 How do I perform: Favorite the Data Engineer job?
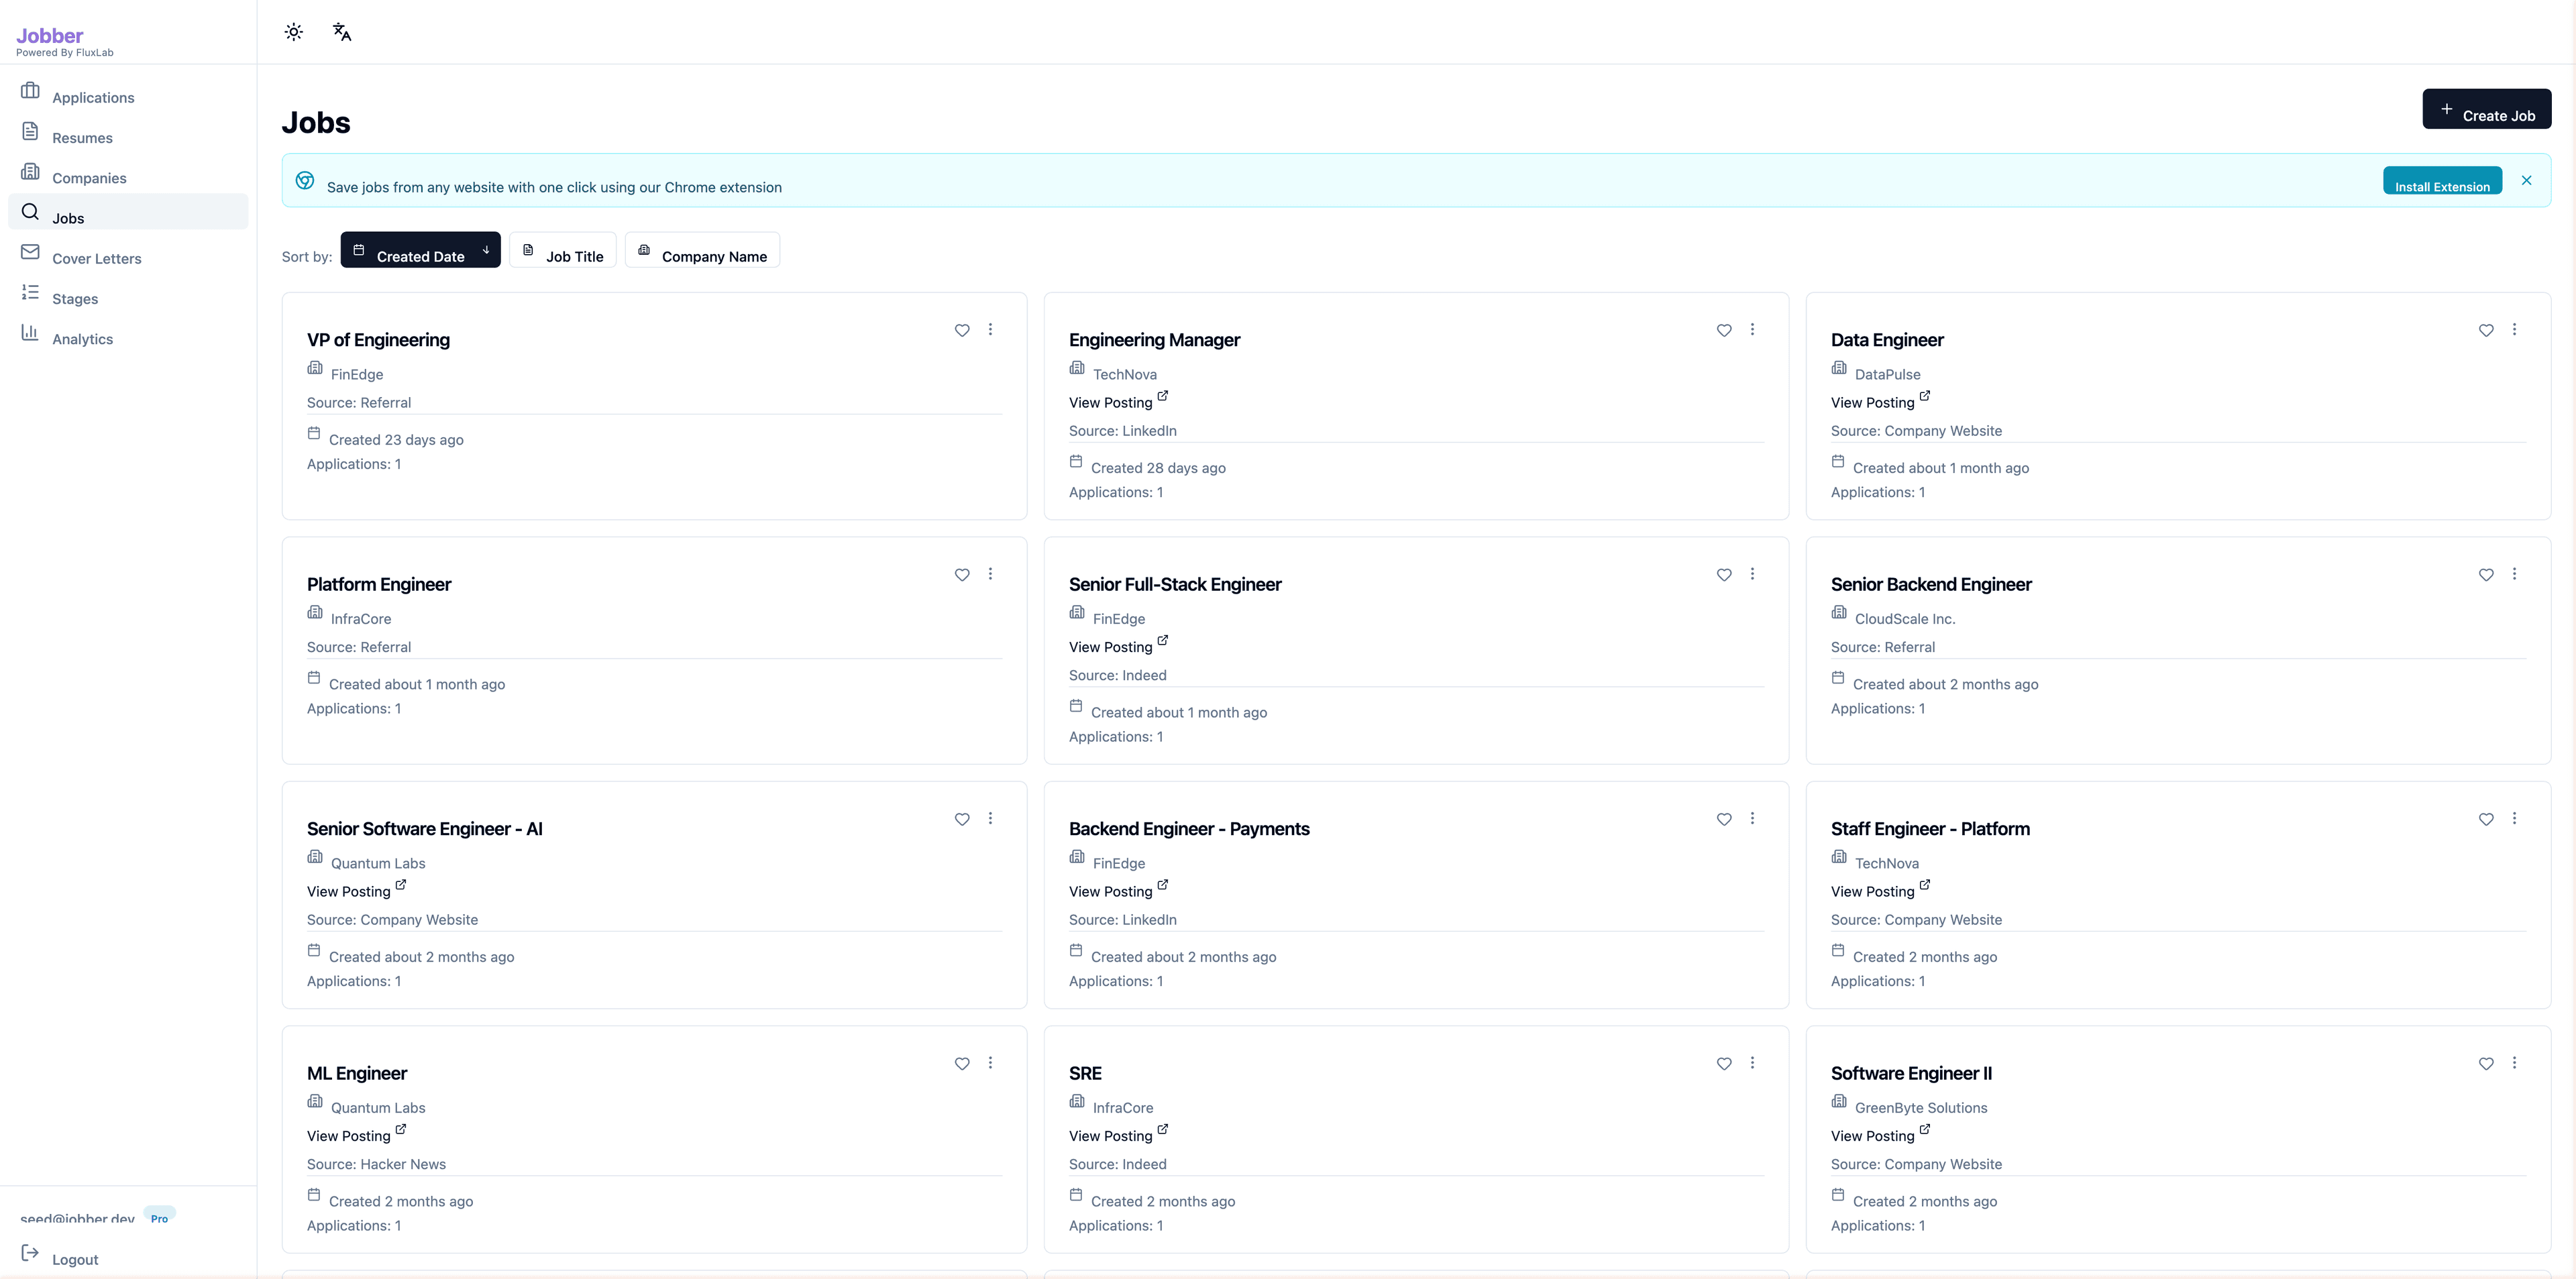coord(2486,330)
